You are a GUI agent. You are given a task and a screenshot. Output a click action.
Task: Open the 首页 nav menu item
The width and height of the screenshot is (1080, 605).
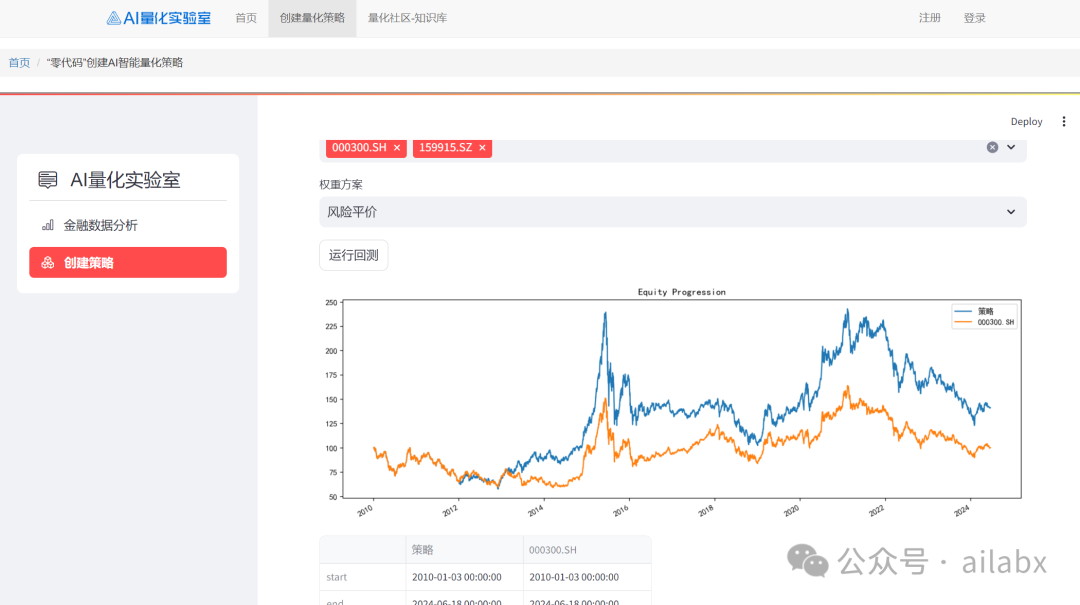coord(246,18)
